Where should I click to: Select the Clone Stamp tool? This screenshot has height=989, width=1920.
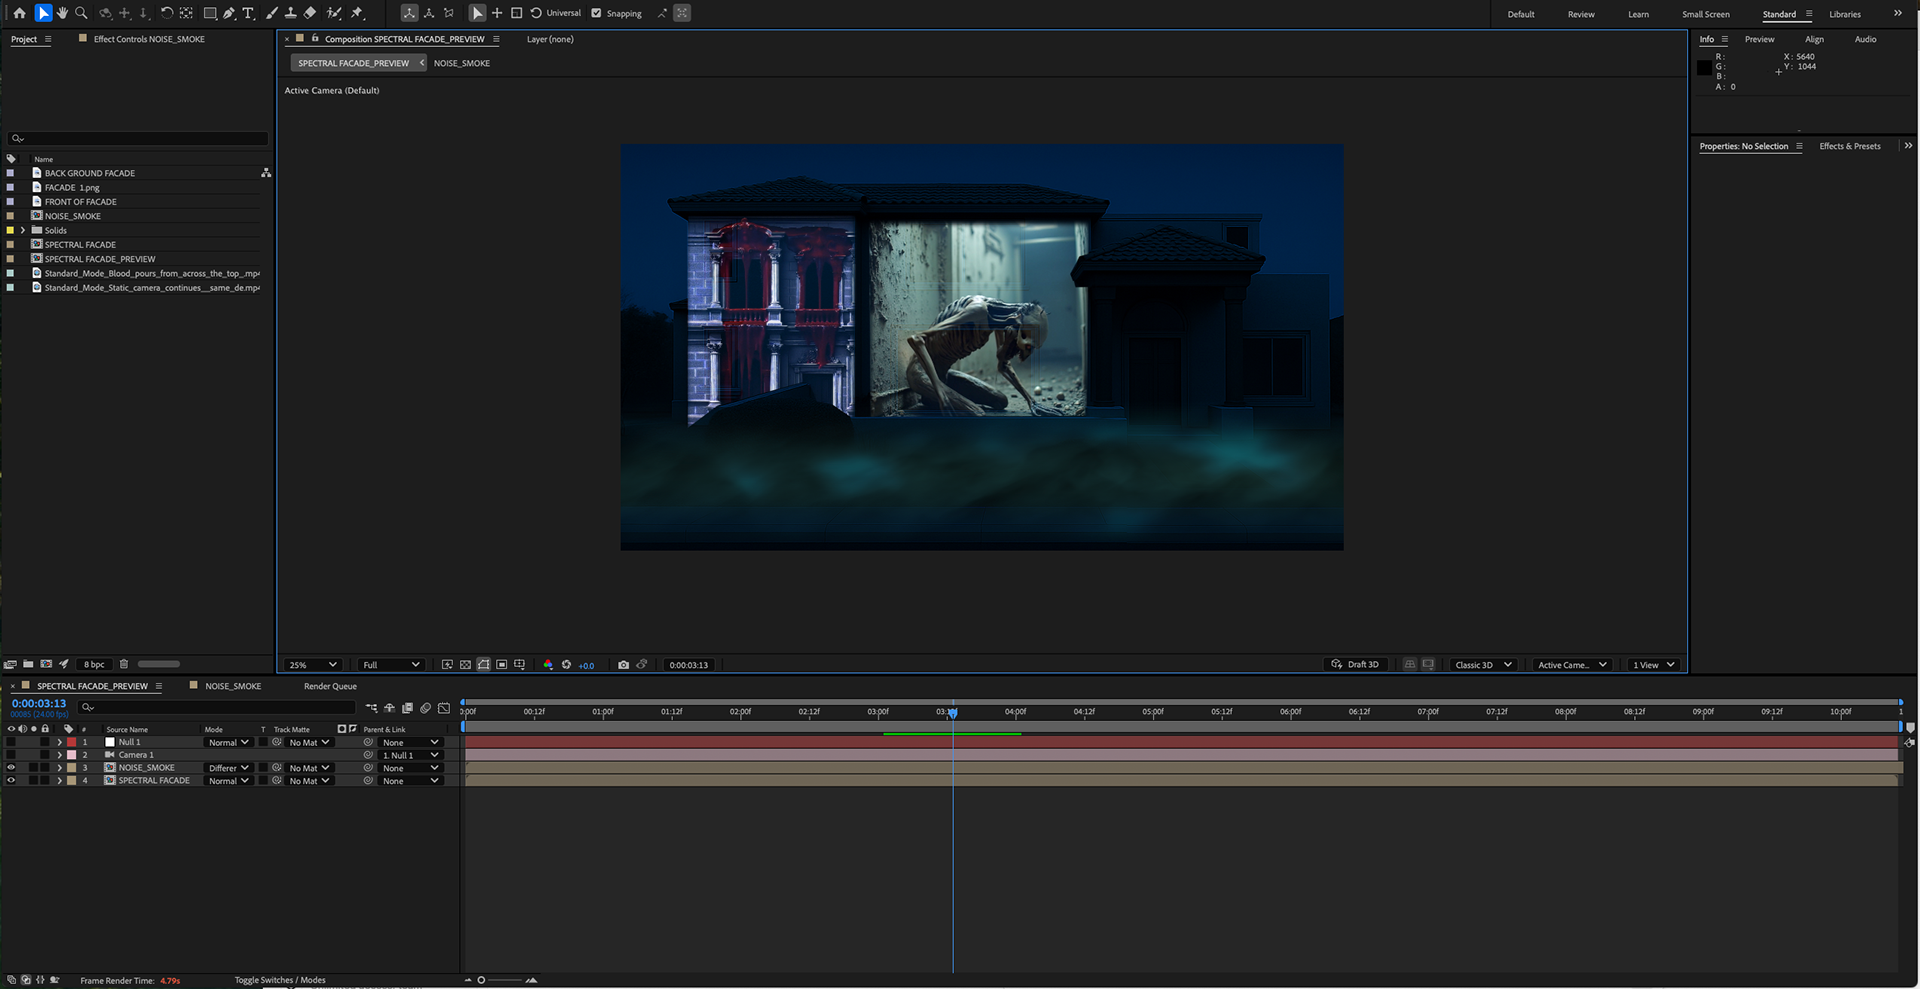290,13
